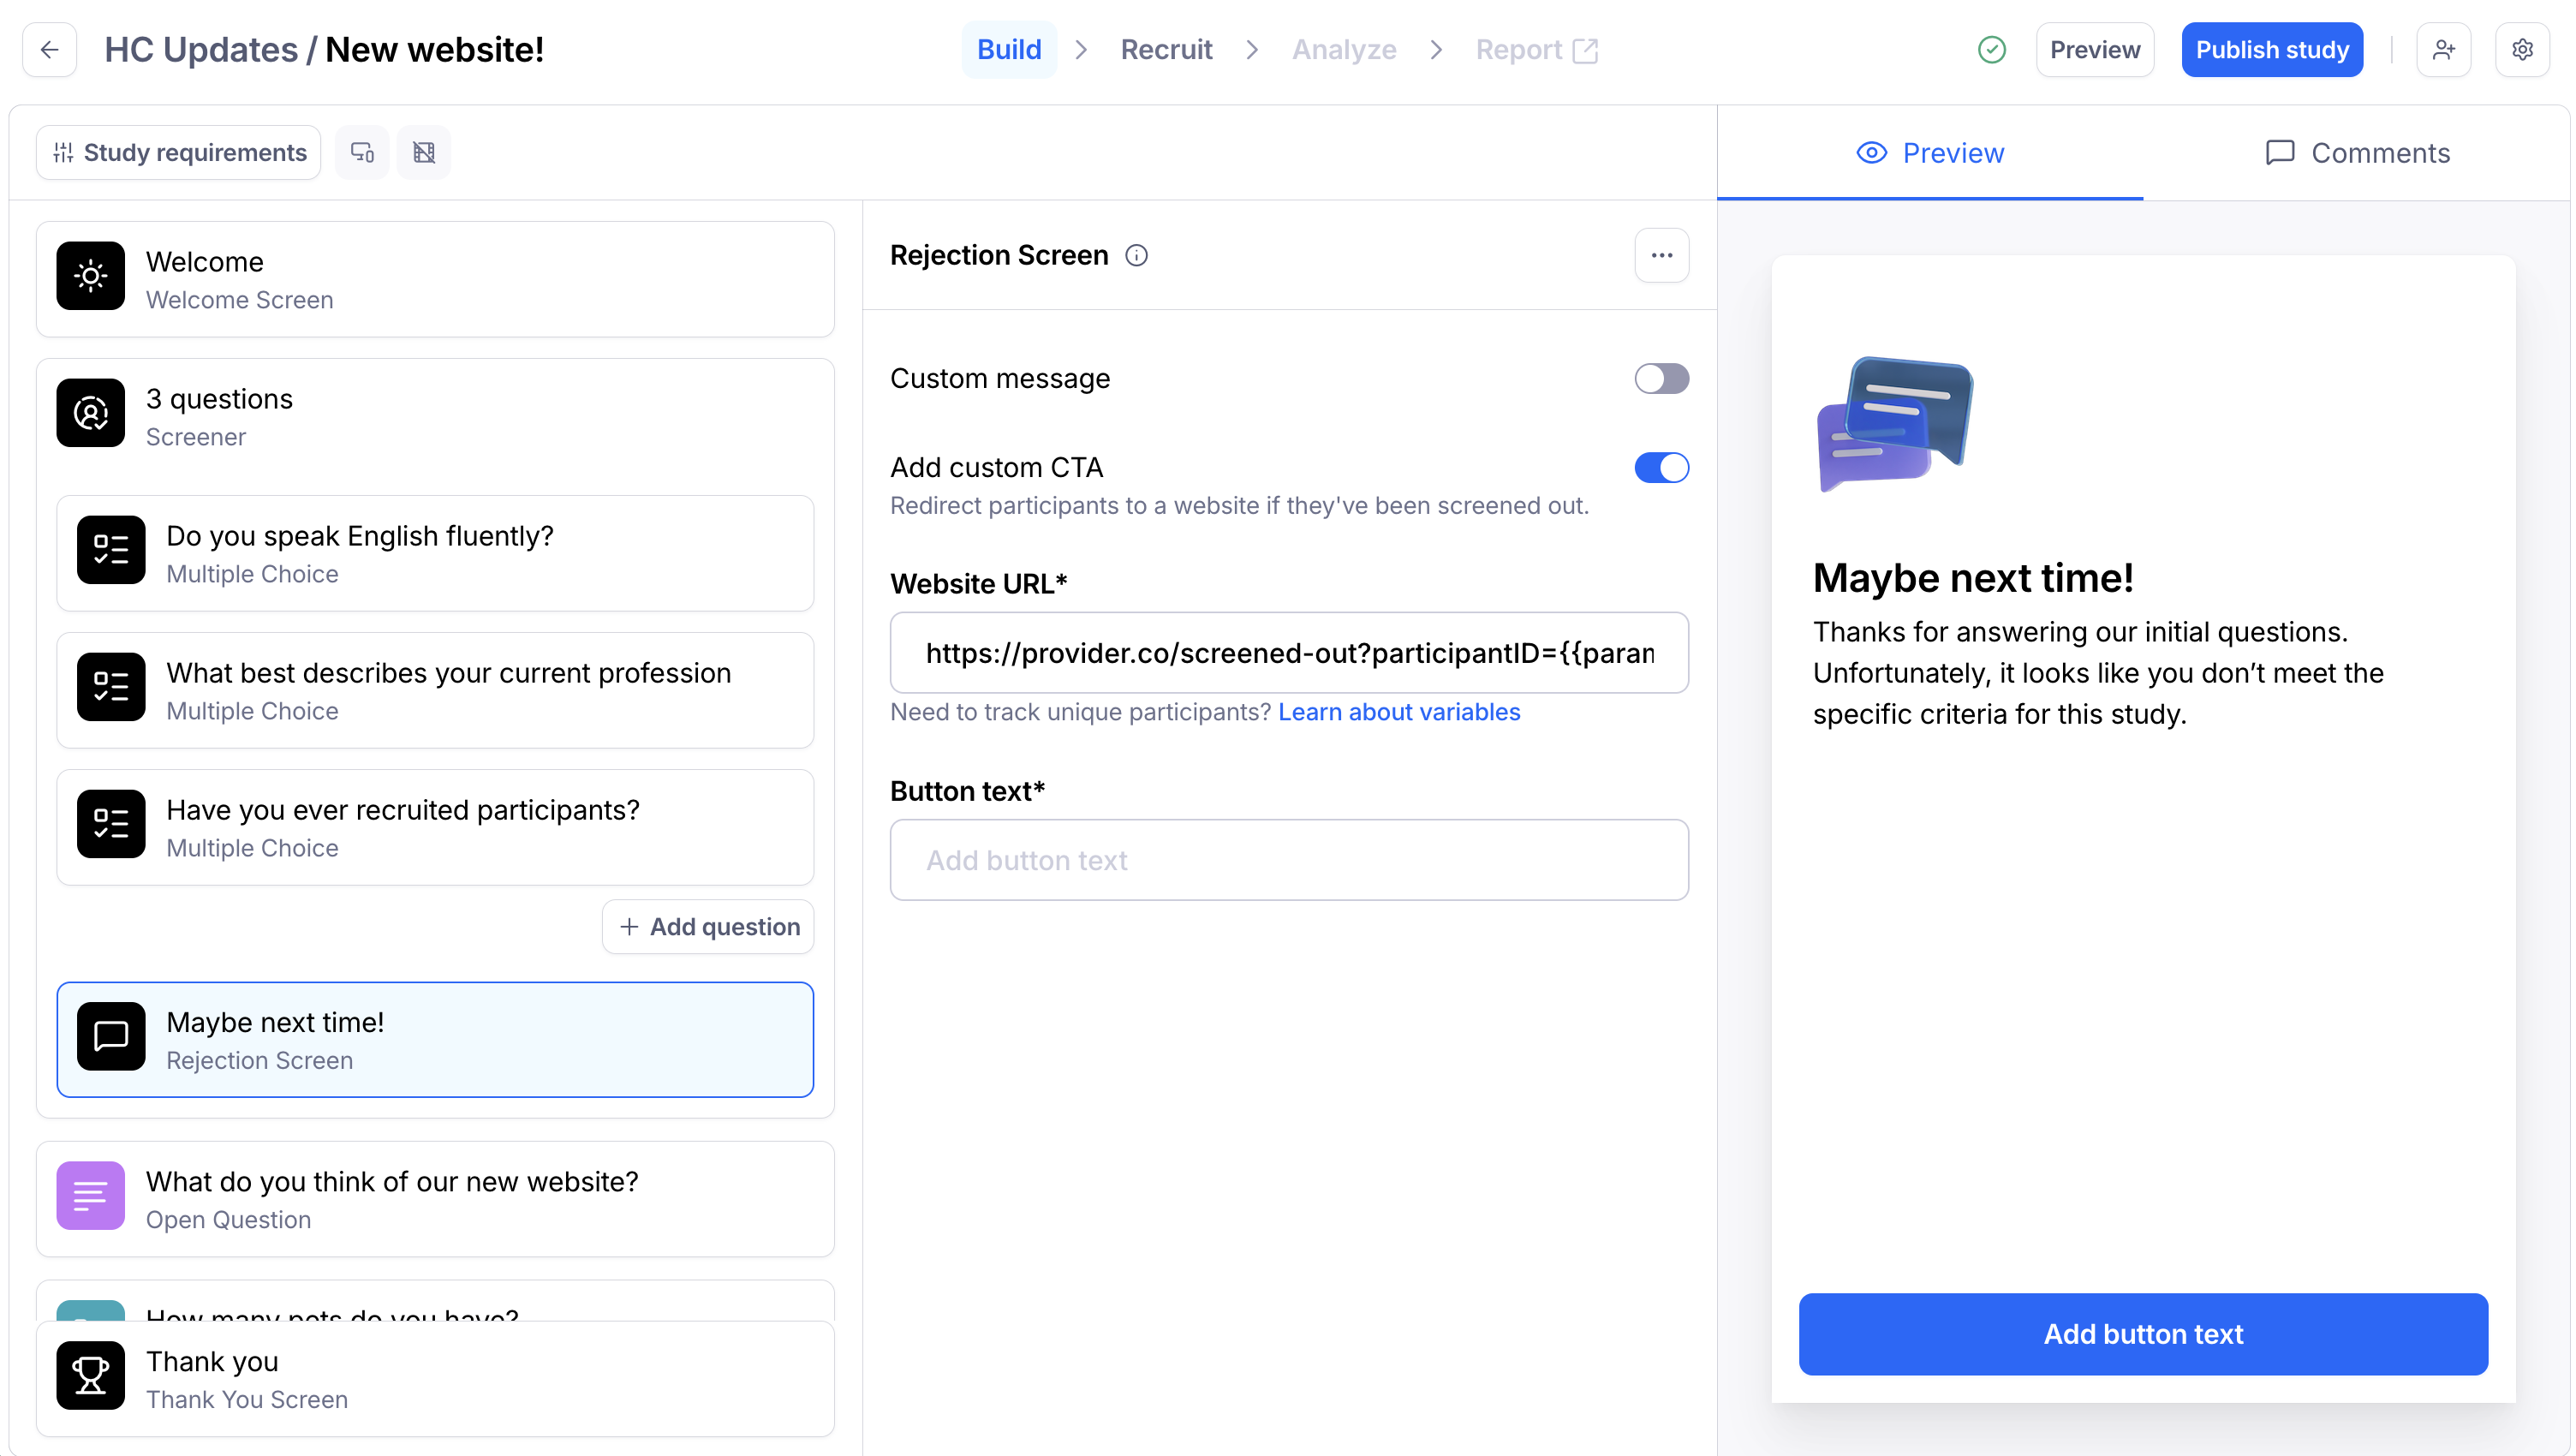Click the Thank you trophy icon
The width and height of the screenshot is (2576, 1456).
pyautogui.click(x=91, y=1376)
